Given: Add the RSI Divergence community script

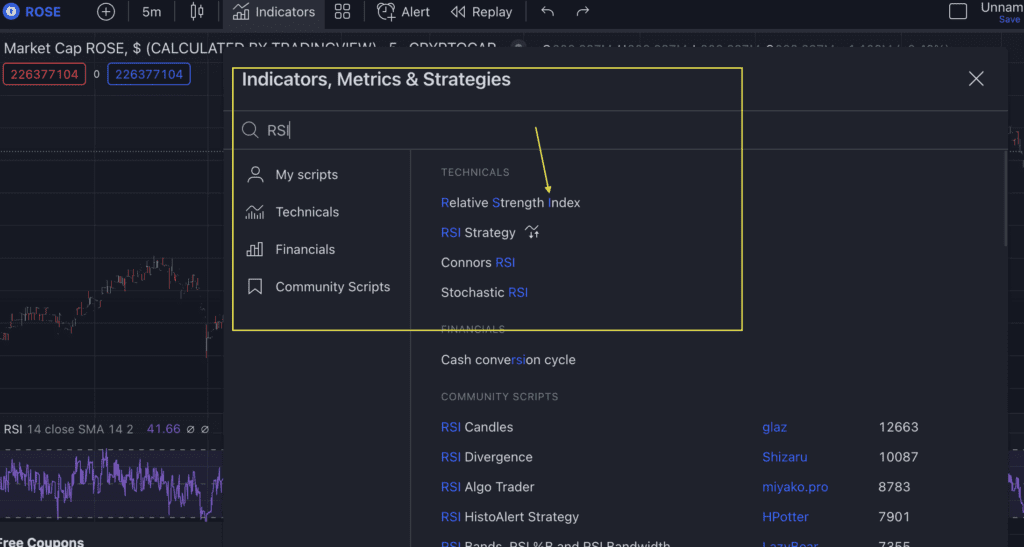Looking at the screenshot, I should tap(487, 457).
